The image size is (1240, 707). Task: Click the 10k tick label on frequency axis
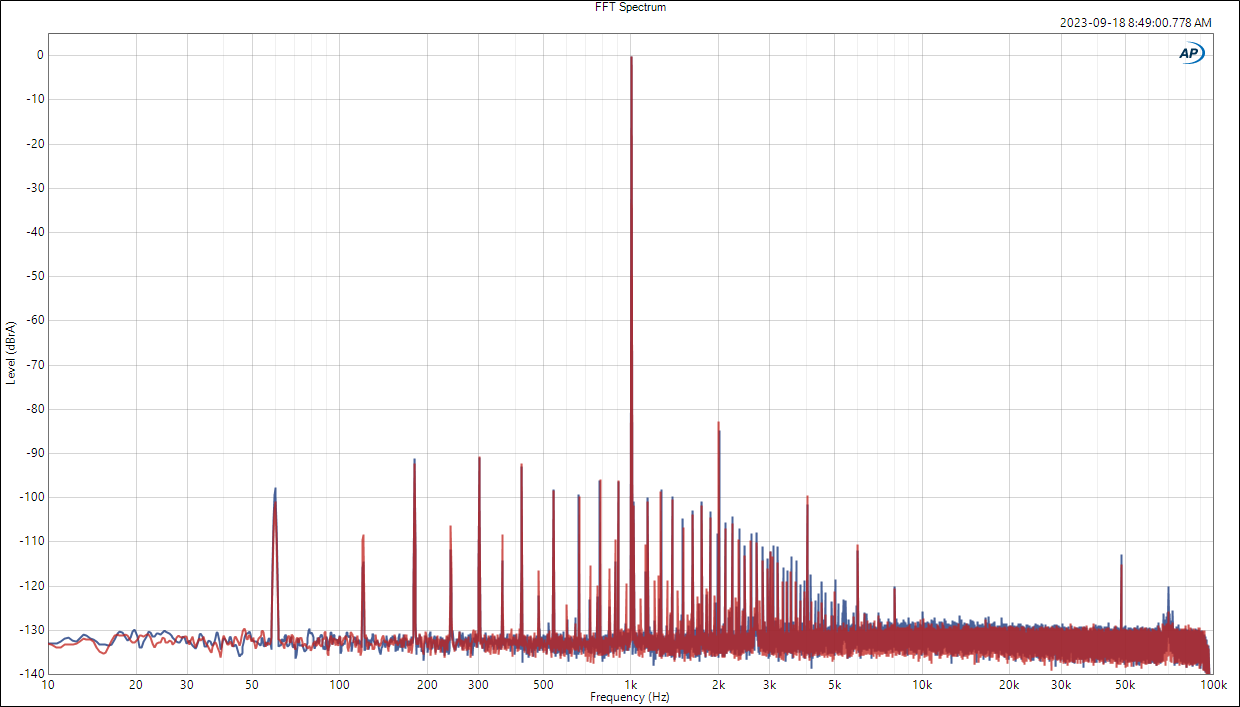[922, 685]
